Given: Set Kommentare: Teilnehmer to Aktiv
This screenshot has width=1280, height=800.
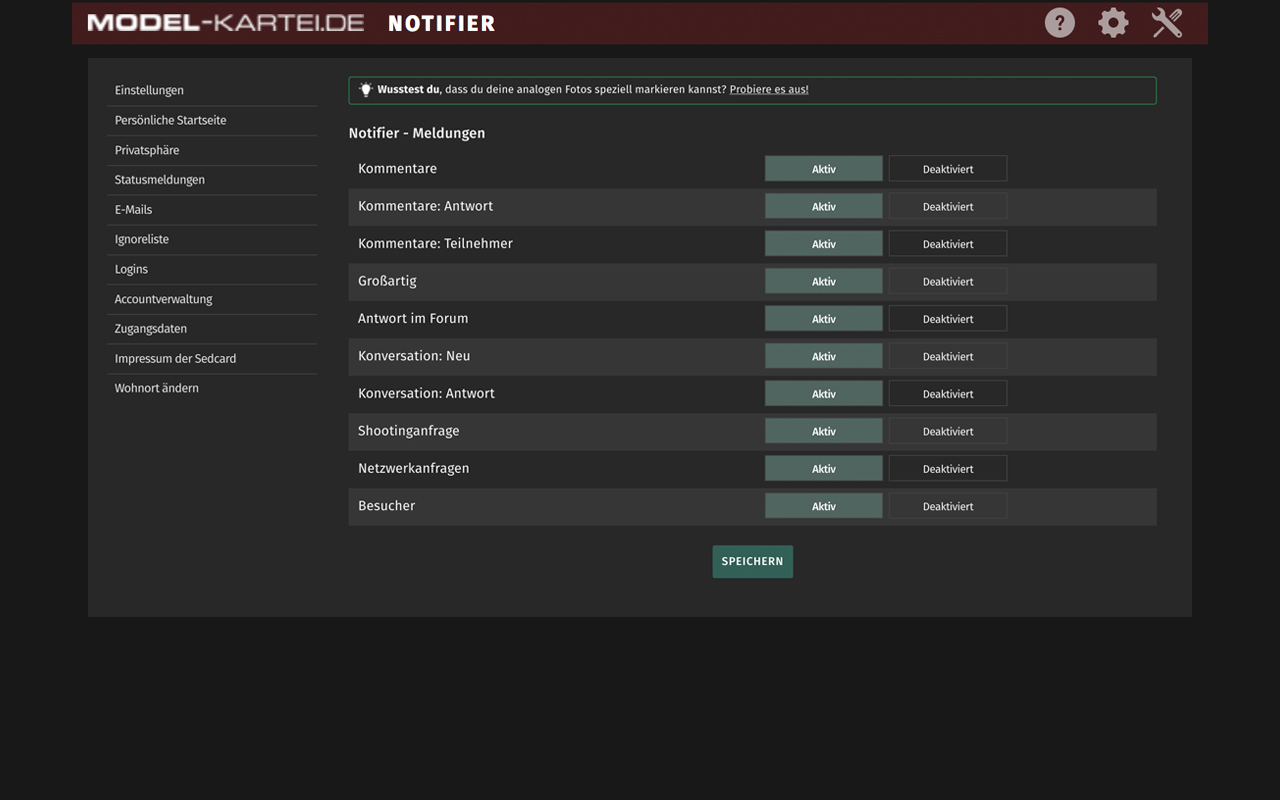Looking at the screenshot, I should pyautogui.click(x=824, y=244).
